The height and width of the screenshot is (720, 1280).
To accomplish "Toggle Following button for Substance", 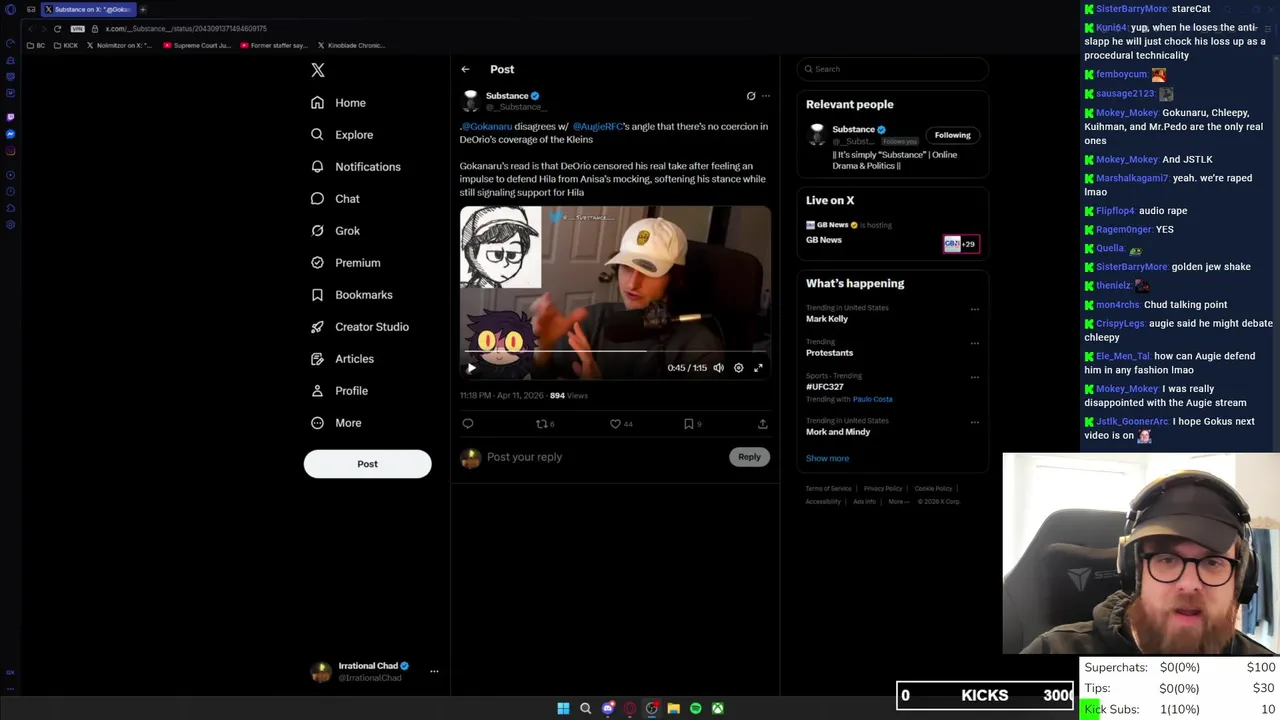I will [952, 135].
